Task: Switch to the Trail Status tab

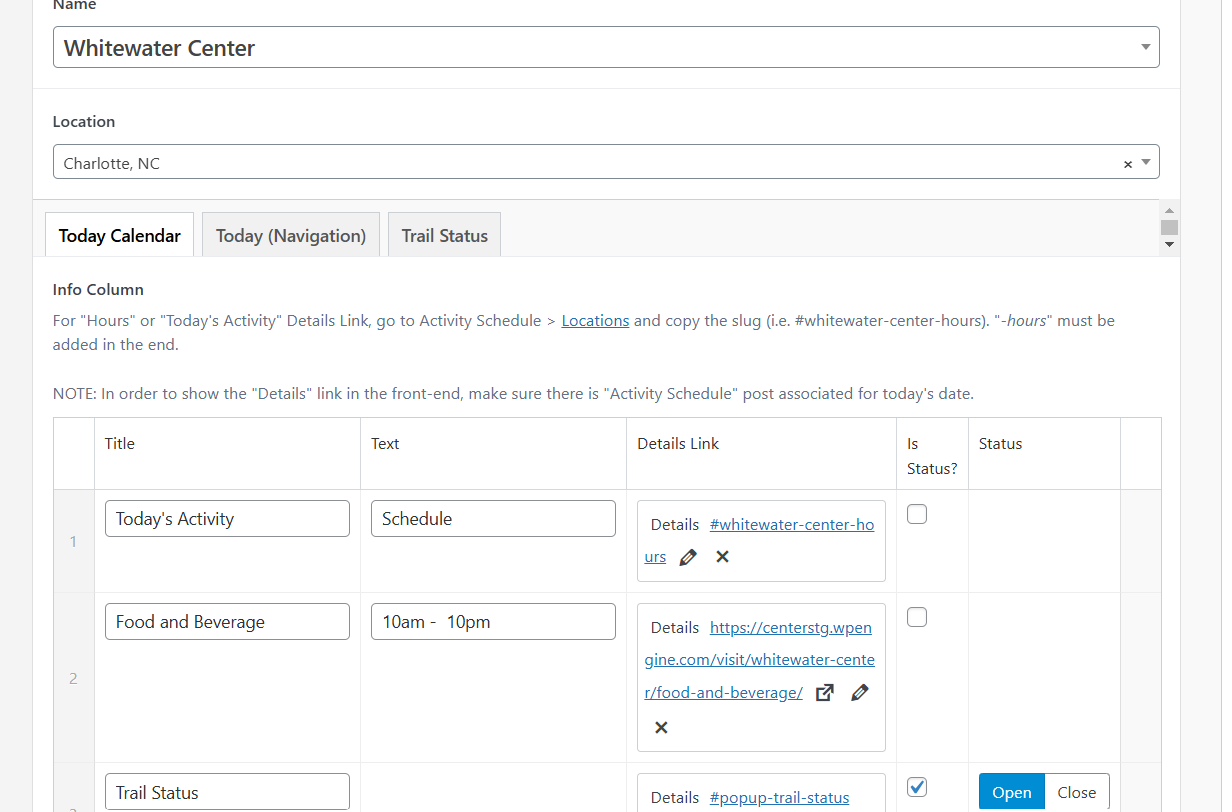Action: click(x=444, y=235)
